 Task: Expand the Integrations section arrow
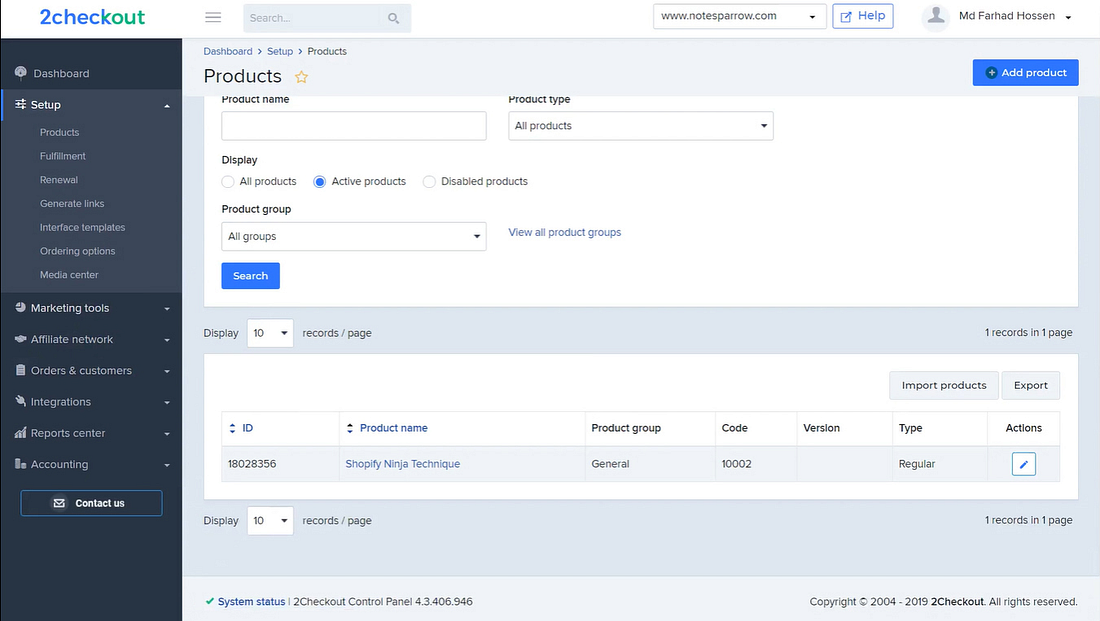[x=167, y=403]
